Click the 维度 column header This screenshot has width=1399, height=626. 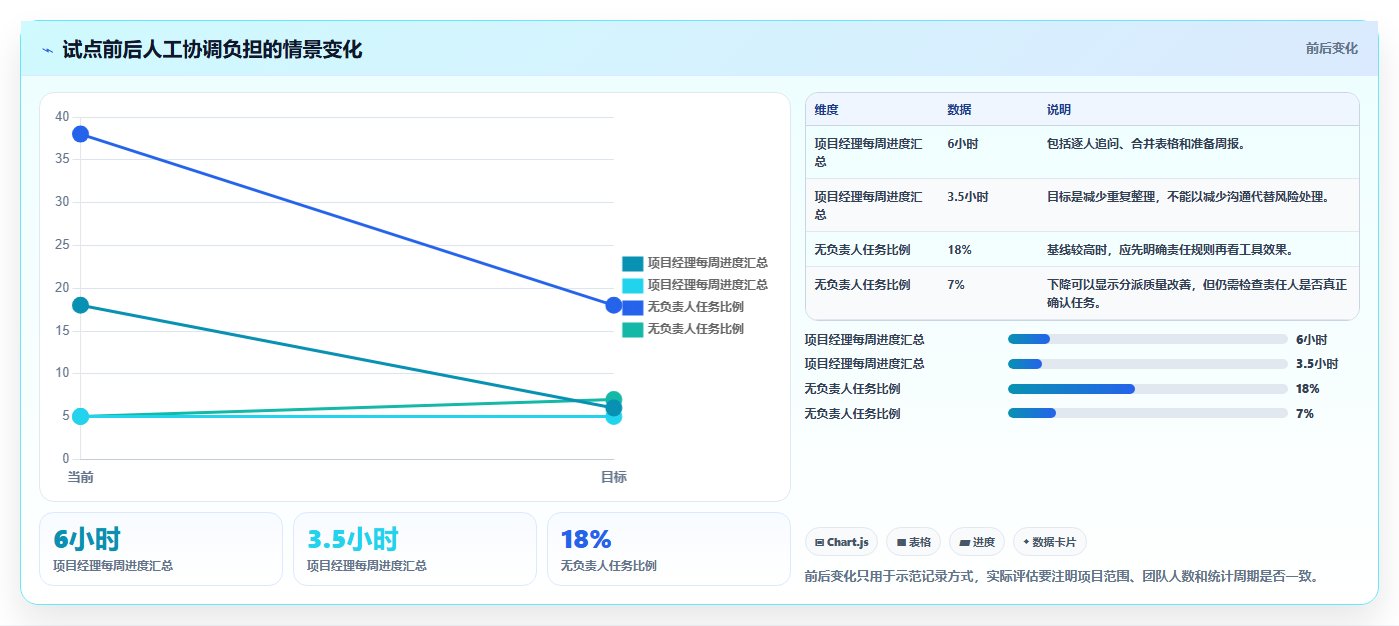(826, 110)
